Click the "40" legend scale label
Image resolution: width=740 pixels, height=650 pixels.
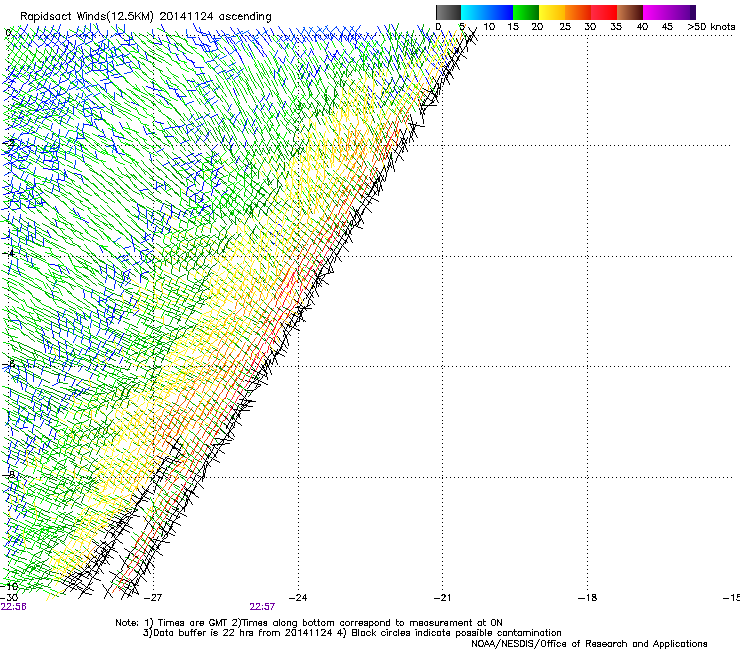click(x=642, y=27)
